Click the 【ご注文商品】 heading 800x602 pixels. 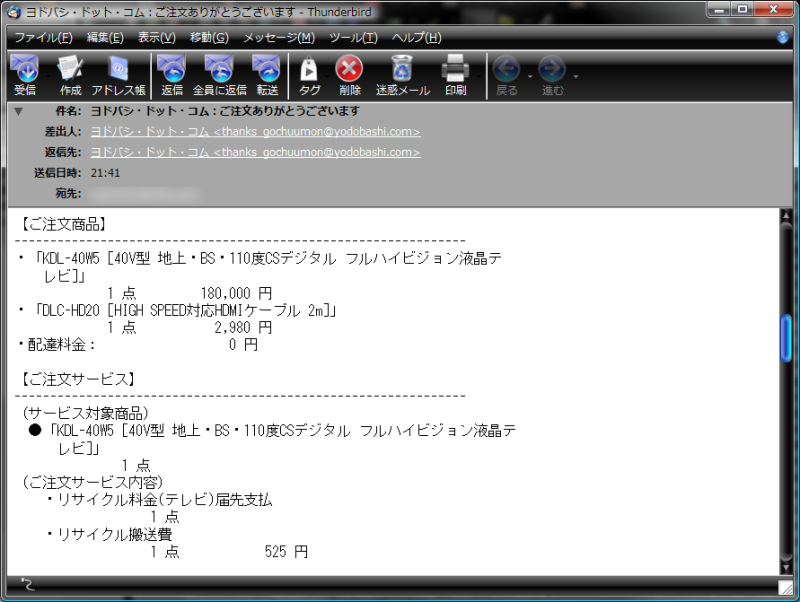tap(63, 224)
